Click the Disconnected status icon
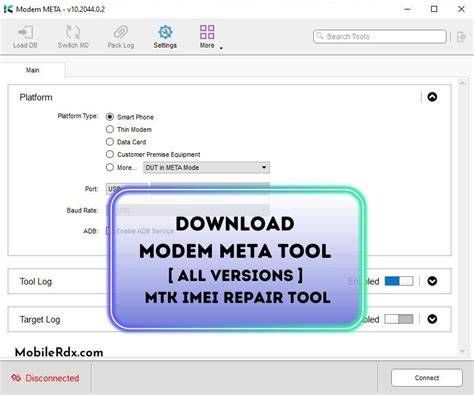The image size is (474, 395). pyautogui.click(x=16, y=378)
